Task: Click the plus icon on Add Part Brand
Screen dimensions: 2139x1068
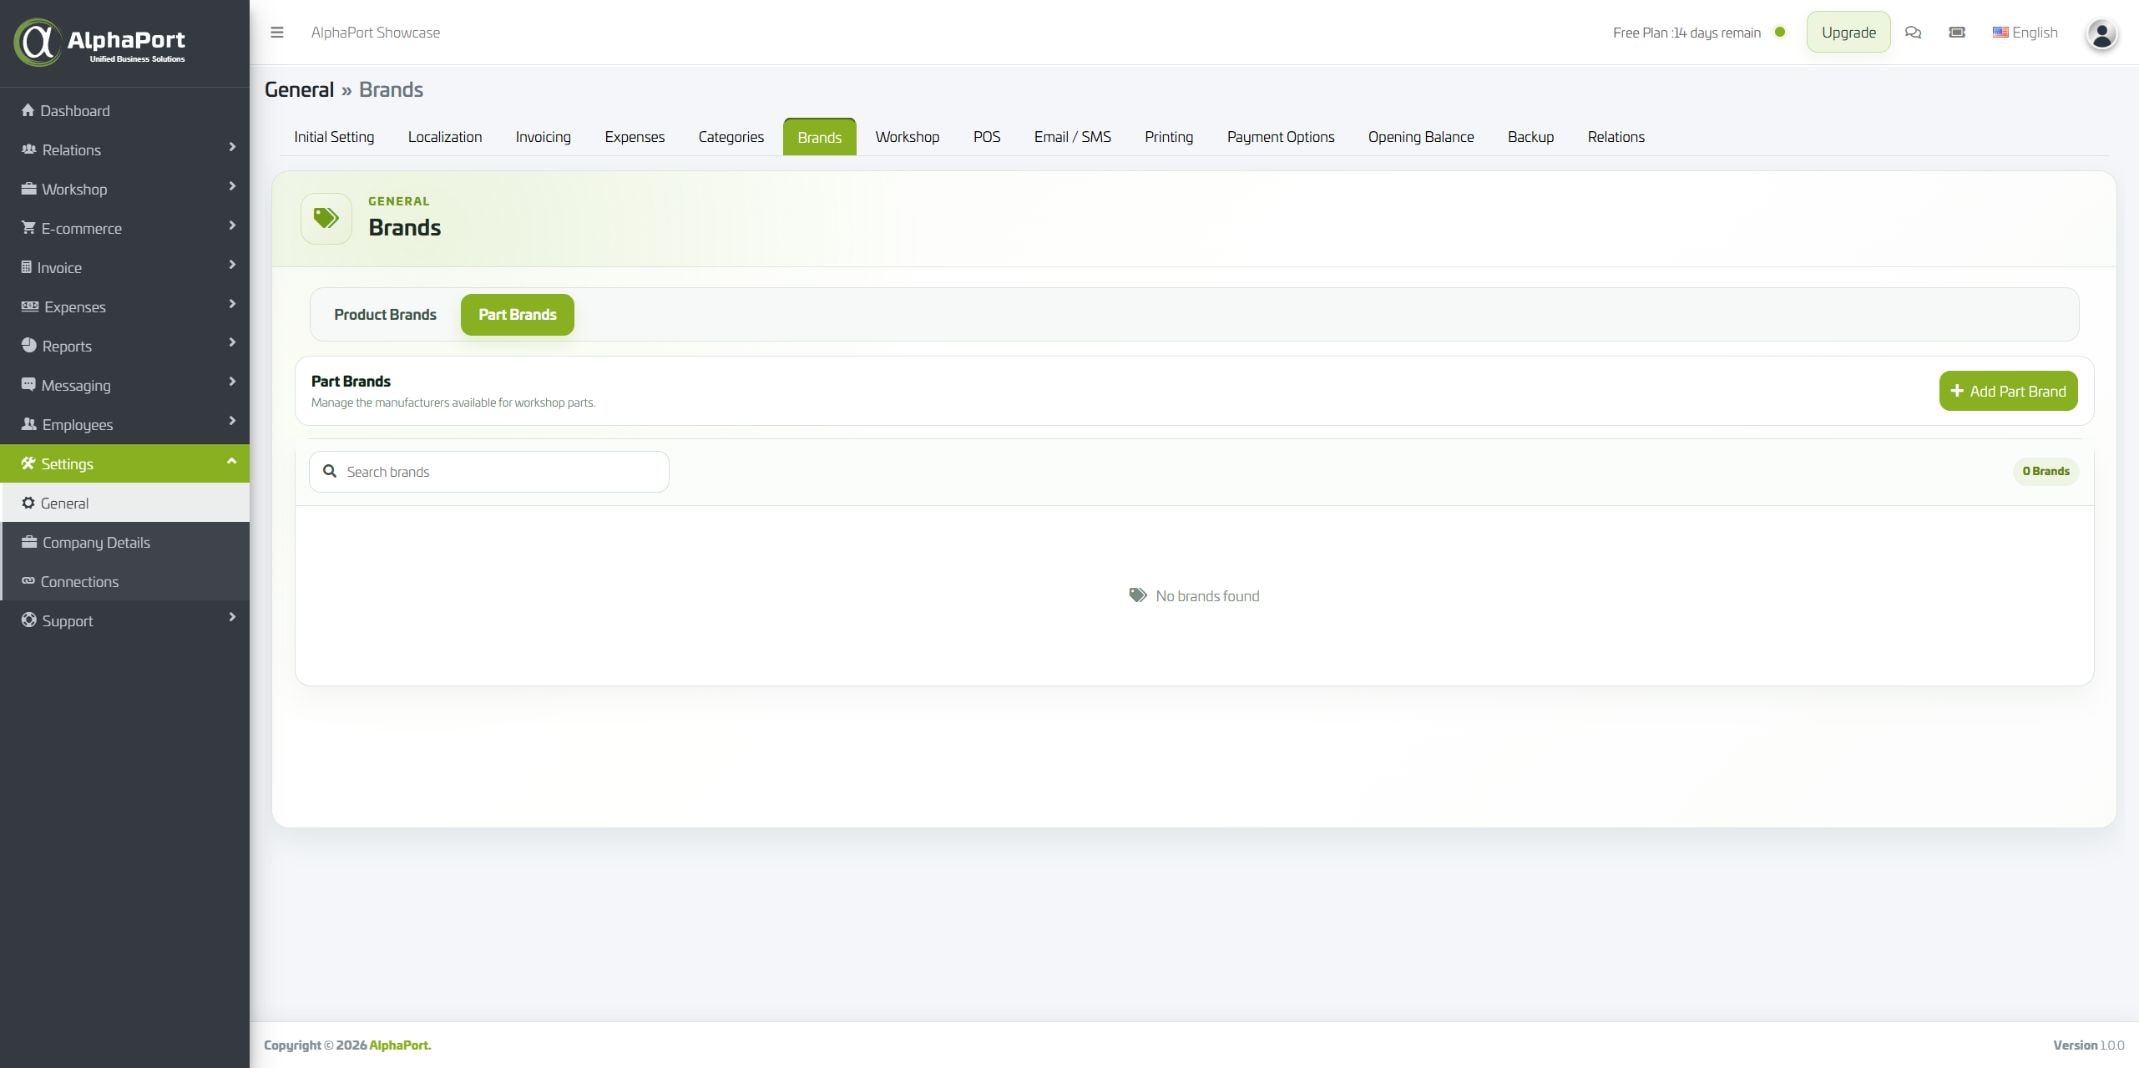Action: 1956,391
